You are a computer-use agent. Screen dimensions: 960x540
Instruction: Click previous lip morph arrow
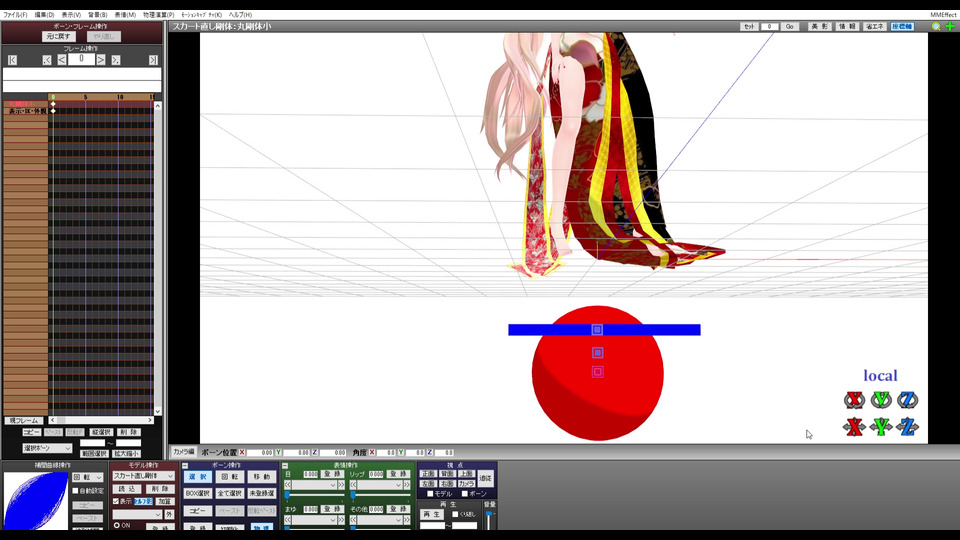[x=353, y=485]
